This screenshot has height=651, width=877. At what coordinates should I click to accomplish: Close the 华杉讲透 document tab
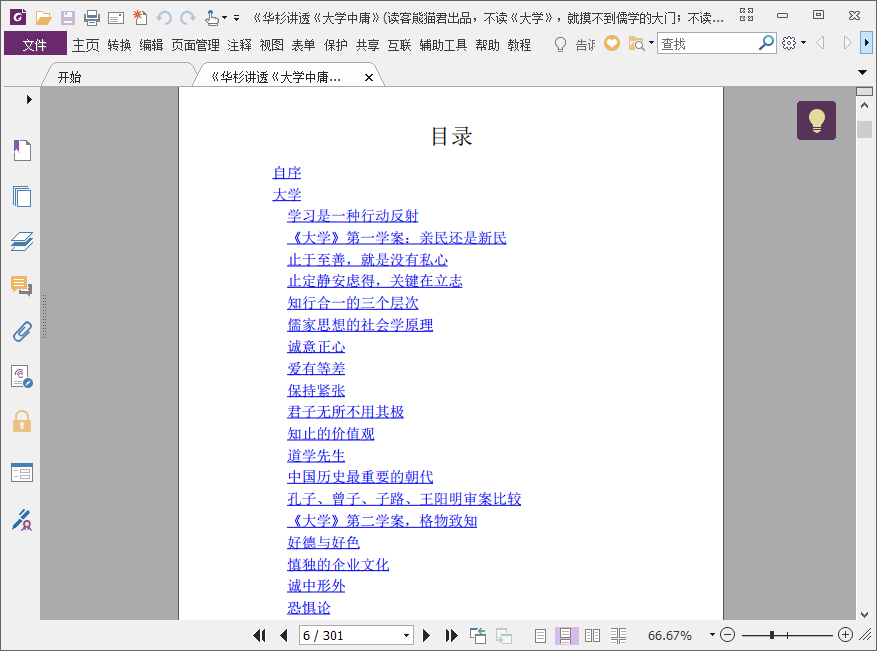pyautogui.click(x=369, y=78)
